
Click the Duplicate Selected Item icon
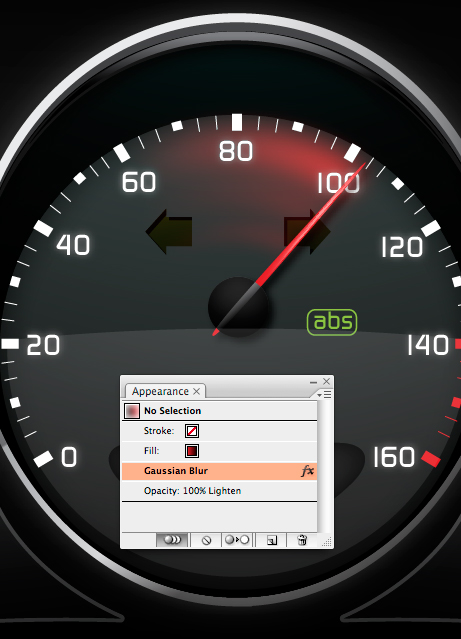[x=271, y=540]
